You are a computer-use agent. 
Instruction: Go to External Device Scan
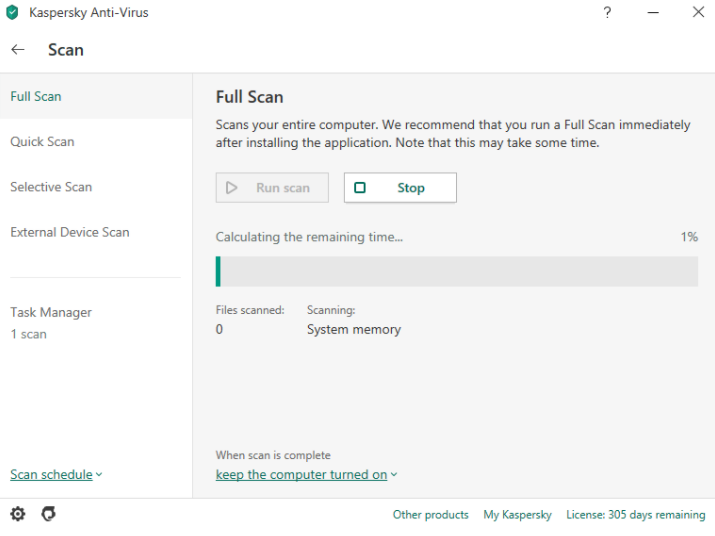(70, 232)
